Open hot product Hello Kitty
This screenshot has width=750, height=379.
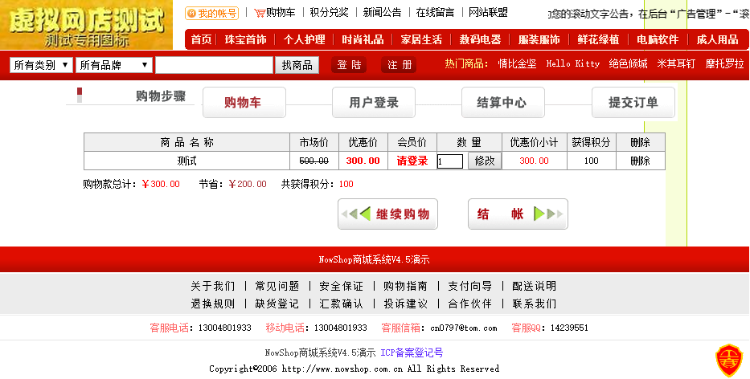[x=573, y=64]
